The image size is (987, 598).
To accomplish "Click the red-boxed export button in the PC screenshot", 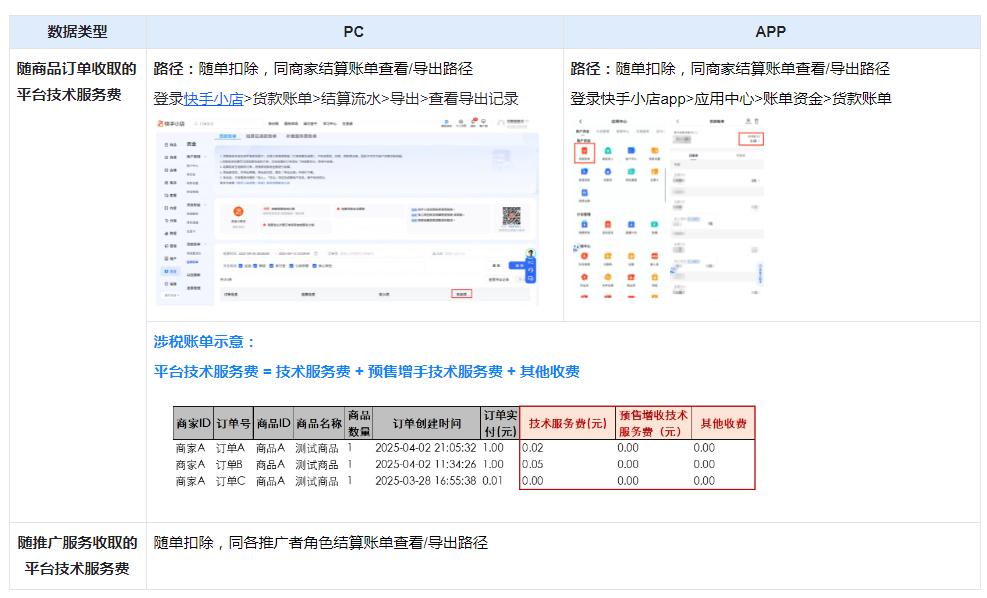I will (x=462, y=292).
